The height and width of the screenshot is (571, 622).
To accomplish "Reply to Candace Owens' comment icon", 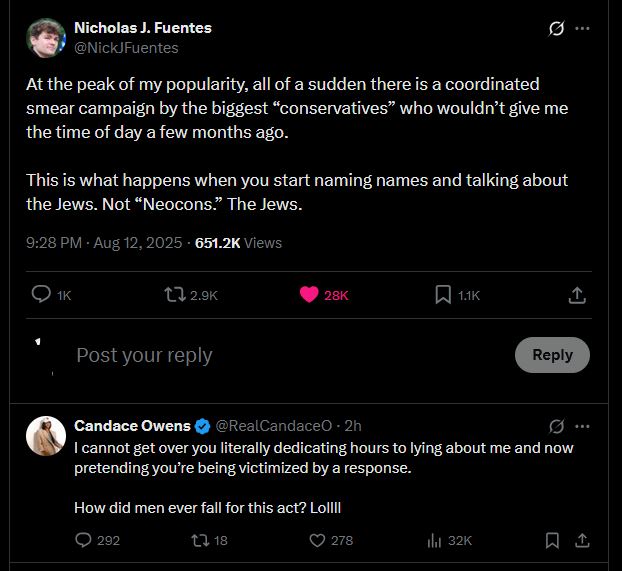I will [84, 540].
